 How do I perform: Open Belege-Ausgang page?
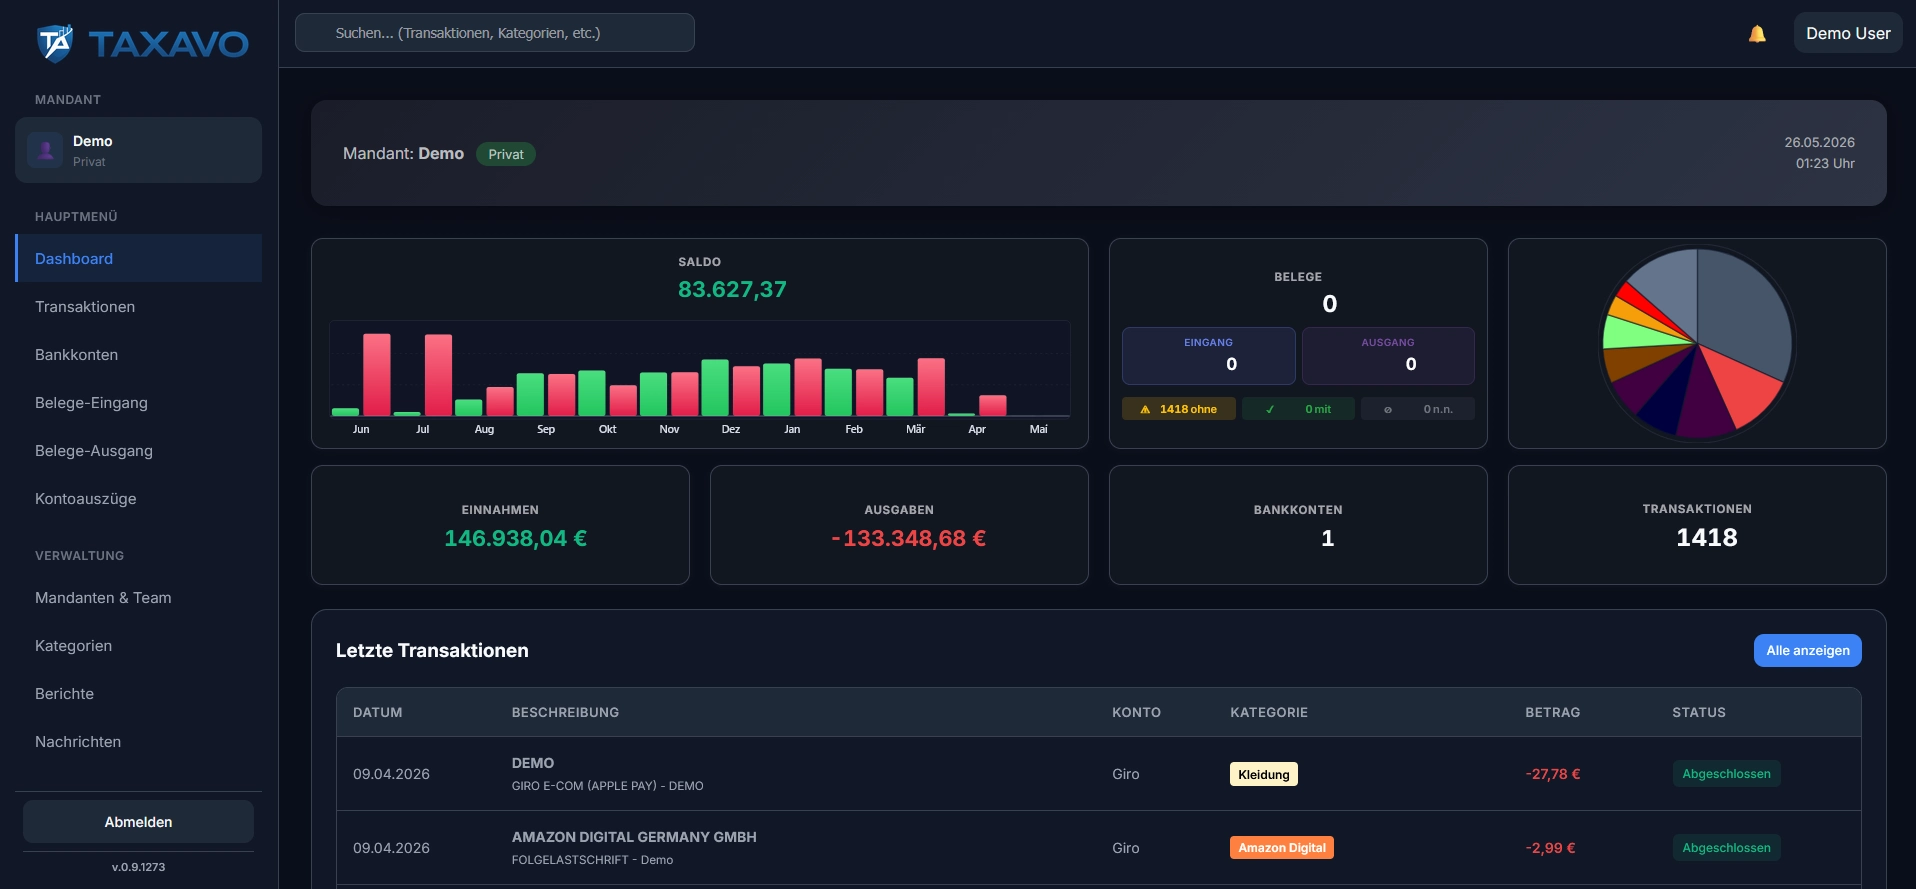[x=139, y=450]
